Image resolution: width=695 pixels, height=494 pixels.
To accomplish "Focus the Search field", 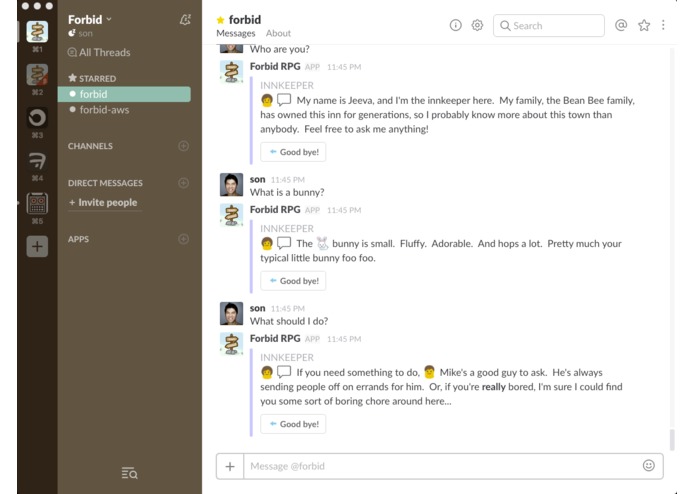I will coord(549,26).
